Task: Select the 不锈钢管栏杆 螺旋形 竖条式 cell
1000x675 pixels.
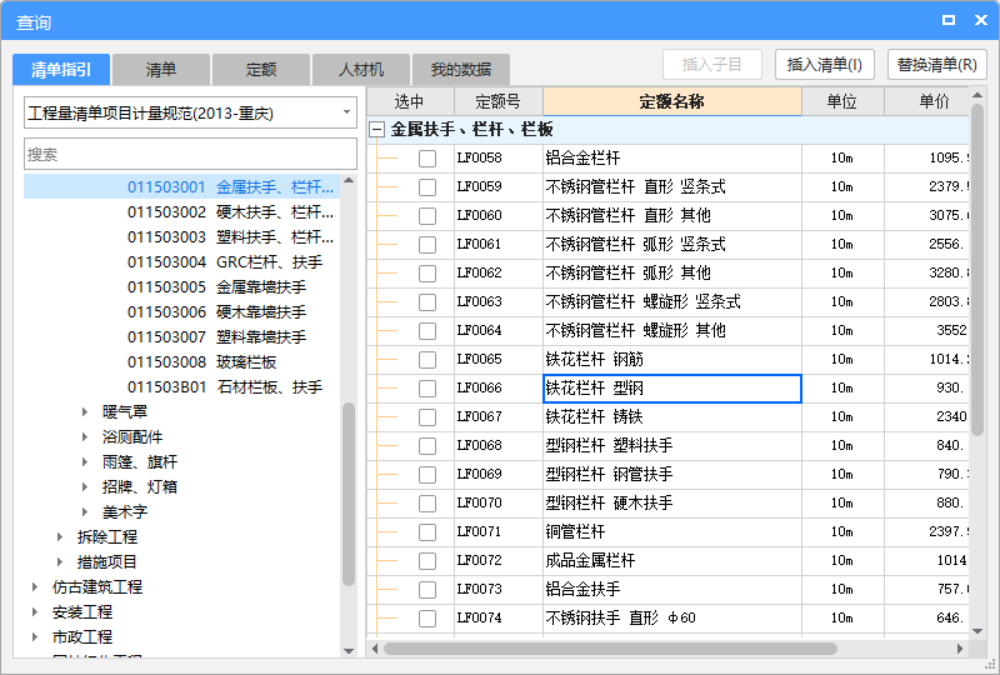Action: click(672, 302)
